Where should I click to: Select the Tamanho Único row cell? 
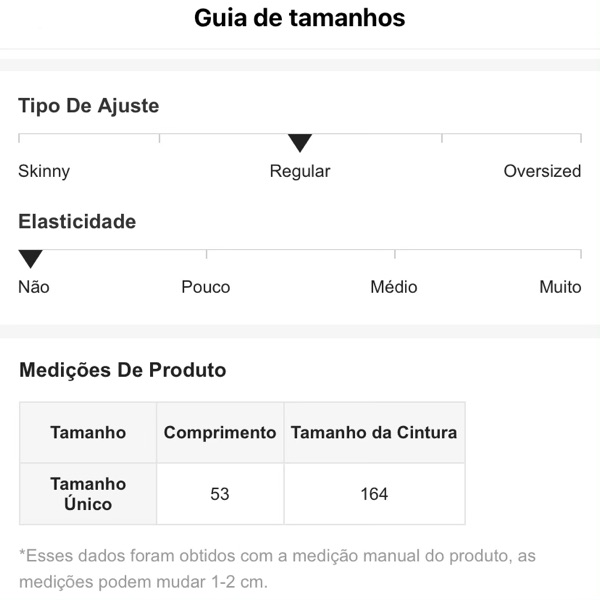click(88, 494)
